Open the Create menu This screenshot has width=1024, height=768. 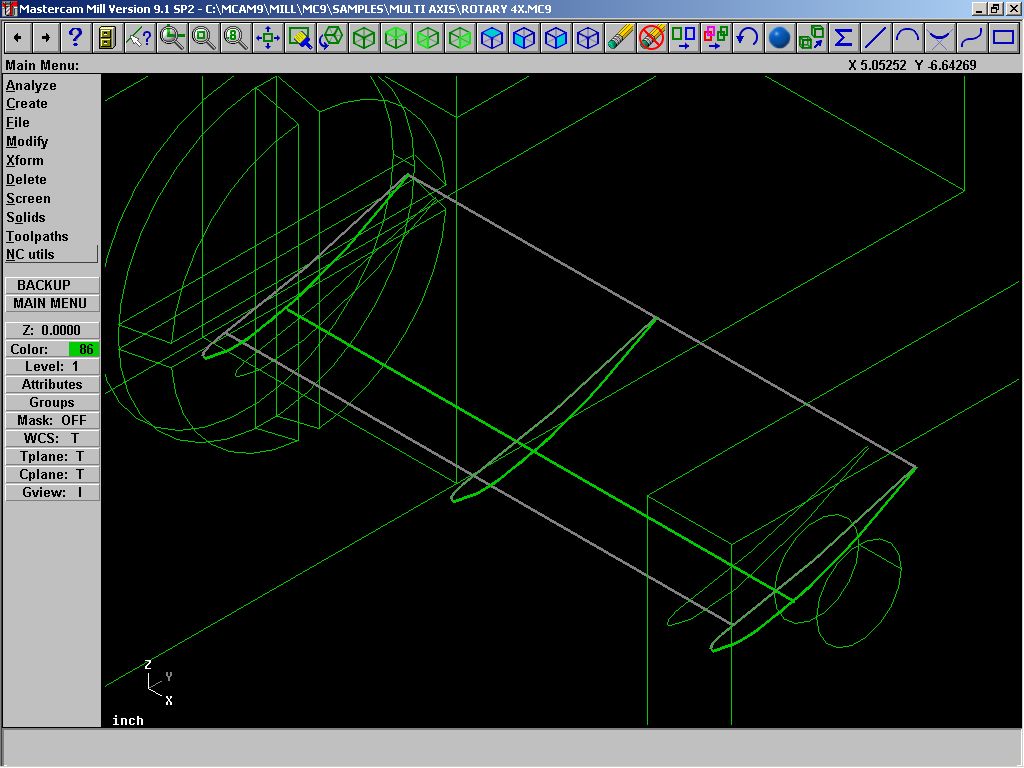(x=27, y=104)
